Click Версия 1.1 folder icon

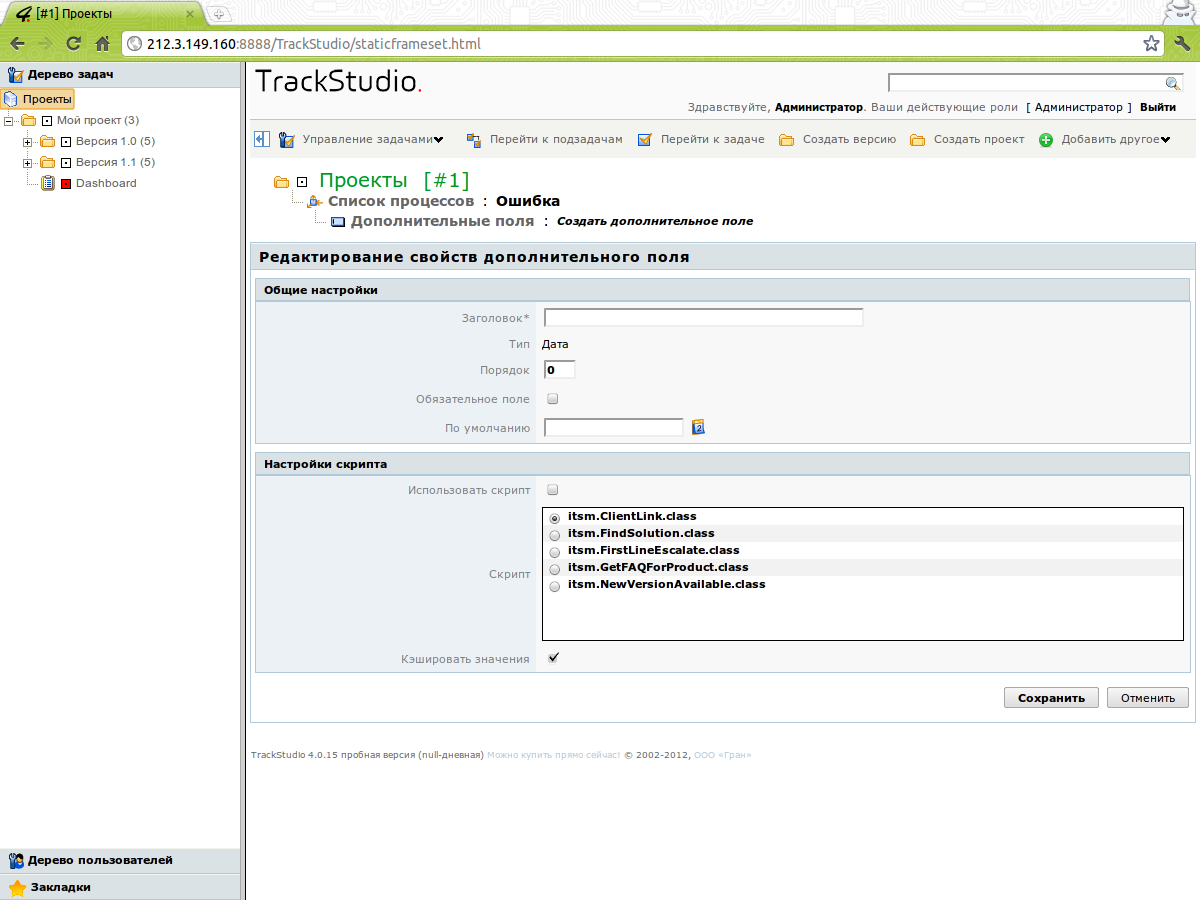coord(47,162)
